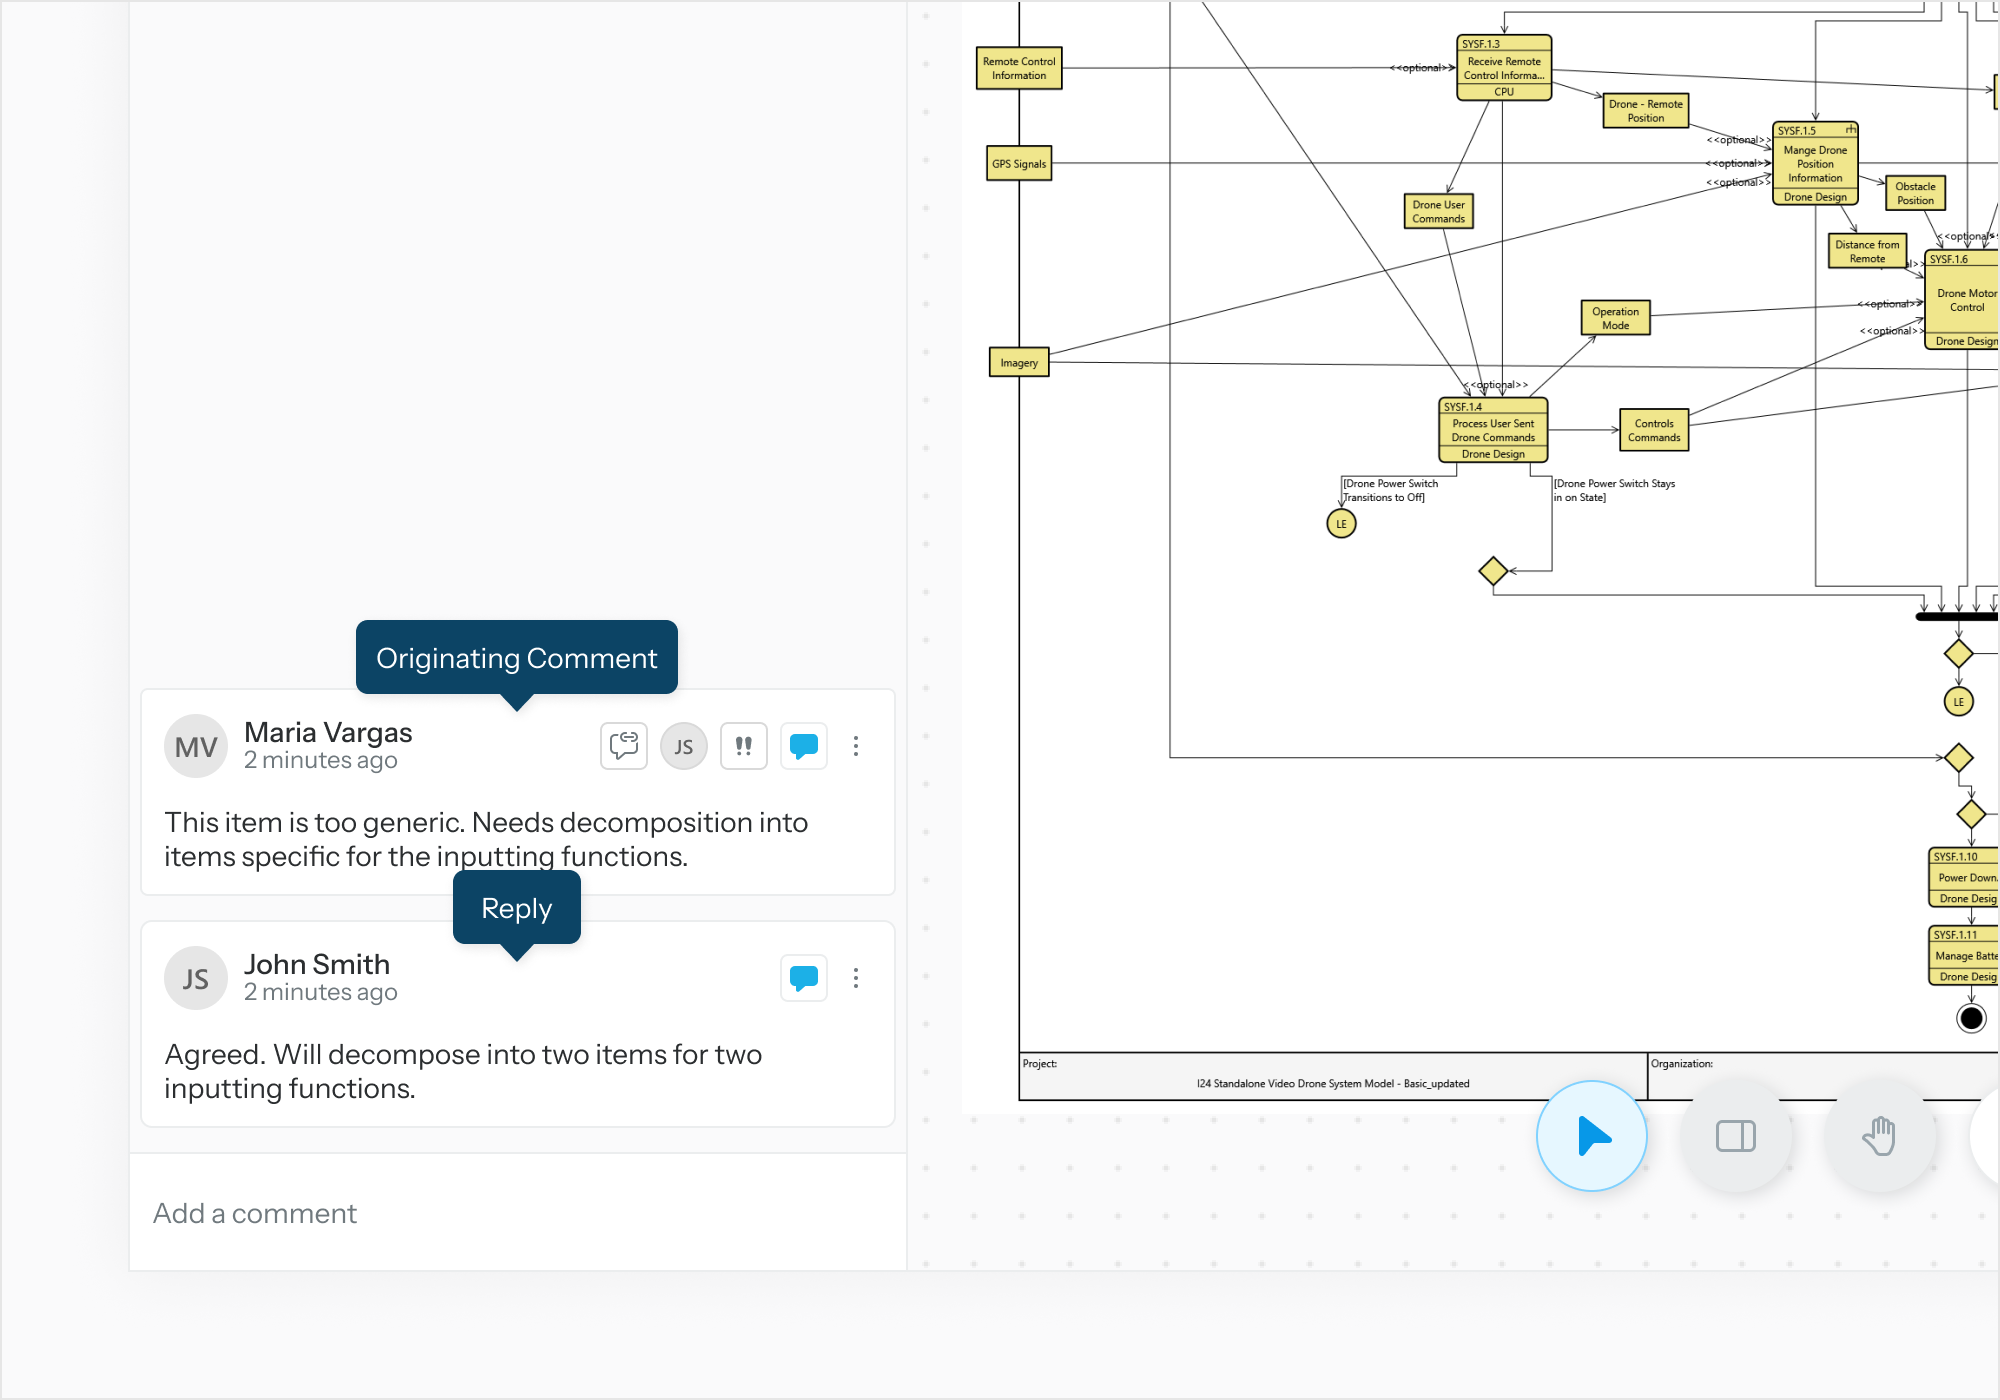Click the Reply tooltip label
The width and height of the screenshot is (2000, 1400).
[517, 908]
